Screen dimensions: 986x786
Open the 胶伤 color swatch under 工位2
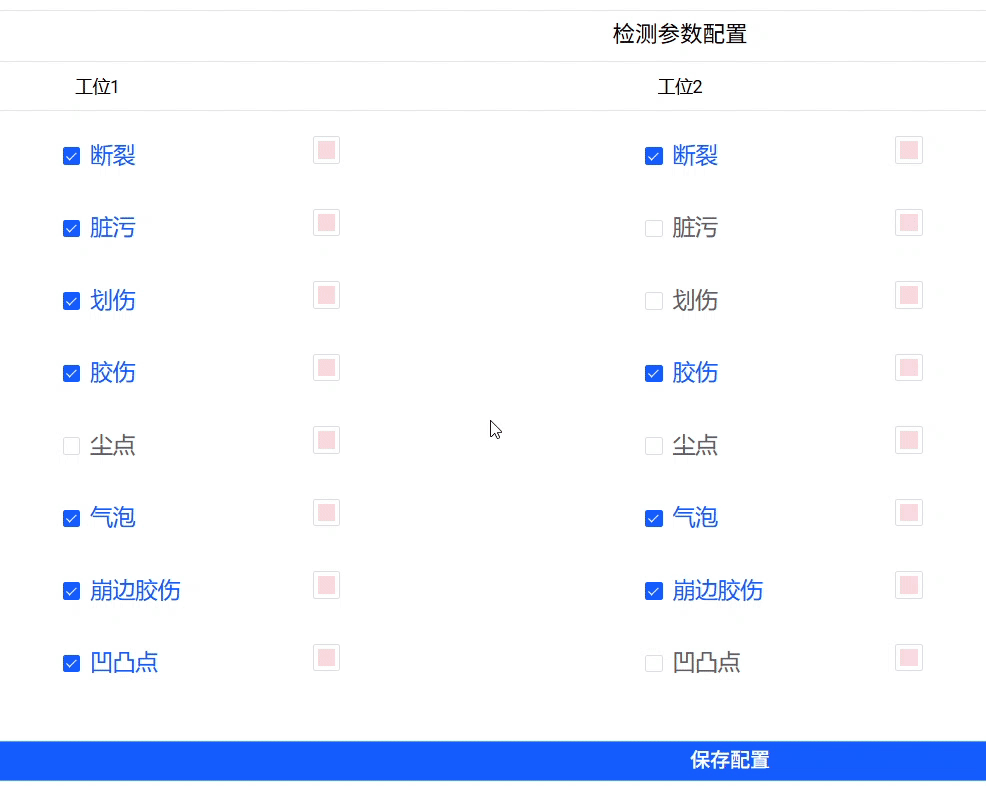point(908,367)
